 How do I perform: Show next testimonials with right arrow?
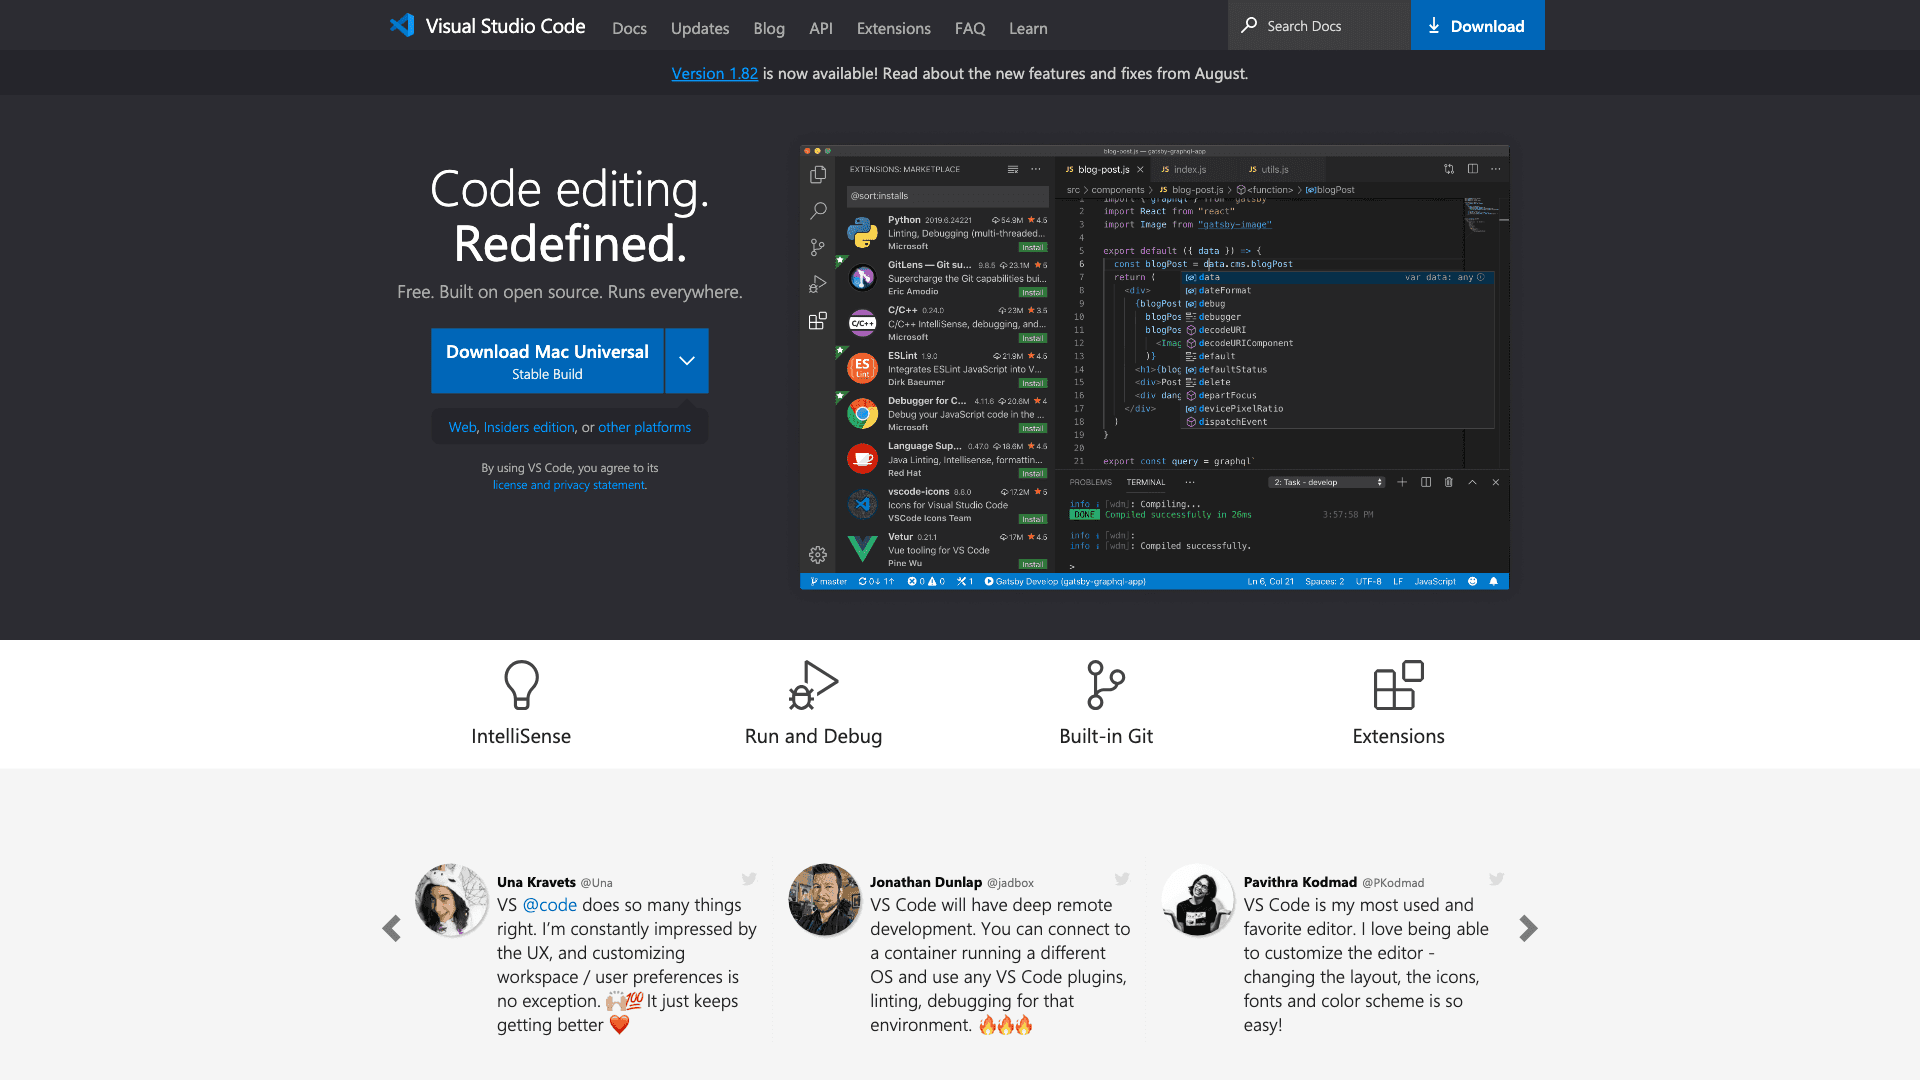pos(1528,929)
